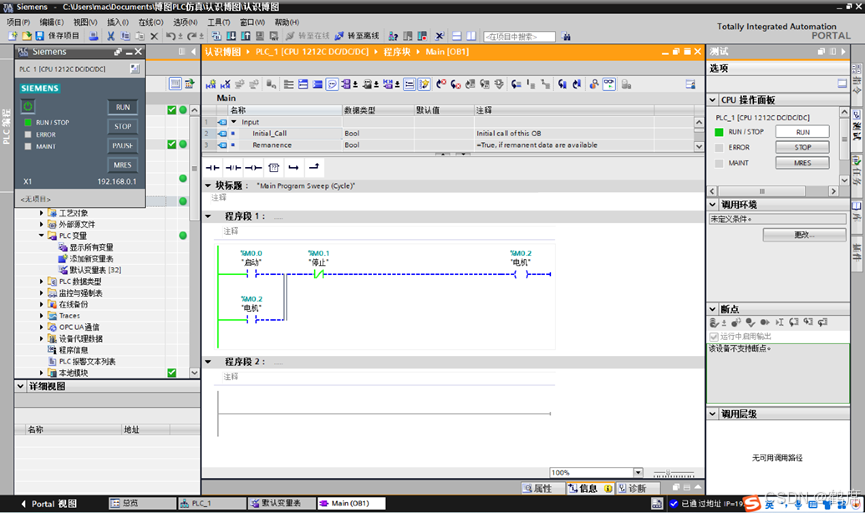Click the split editor vertically icon

click(471, 36)
